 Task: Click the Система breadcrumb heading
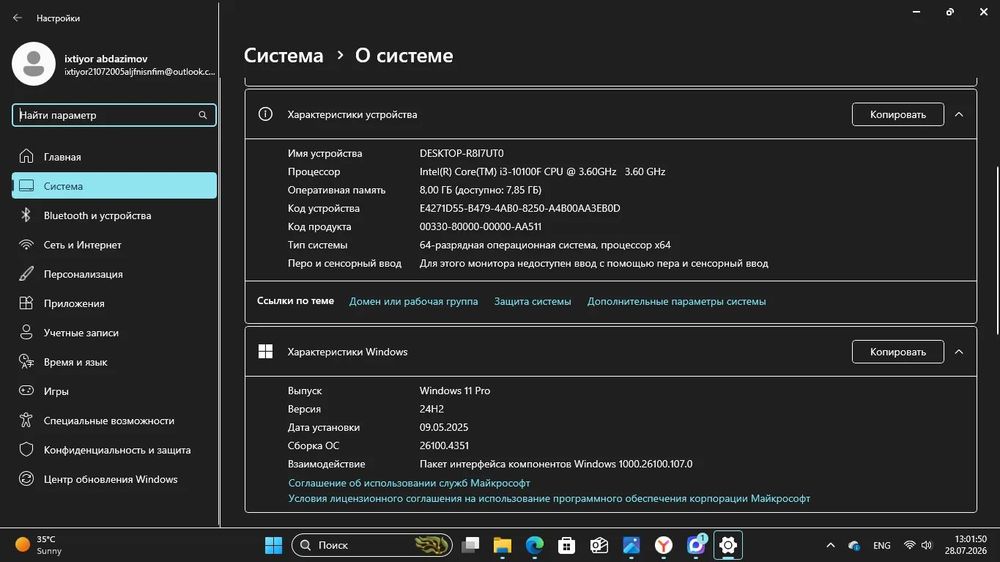[284, 55]
